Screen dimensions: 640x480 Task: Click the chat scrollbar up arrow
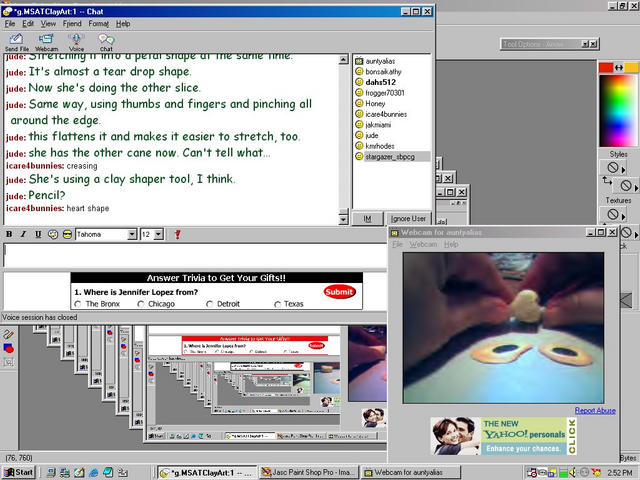point(343,60)
